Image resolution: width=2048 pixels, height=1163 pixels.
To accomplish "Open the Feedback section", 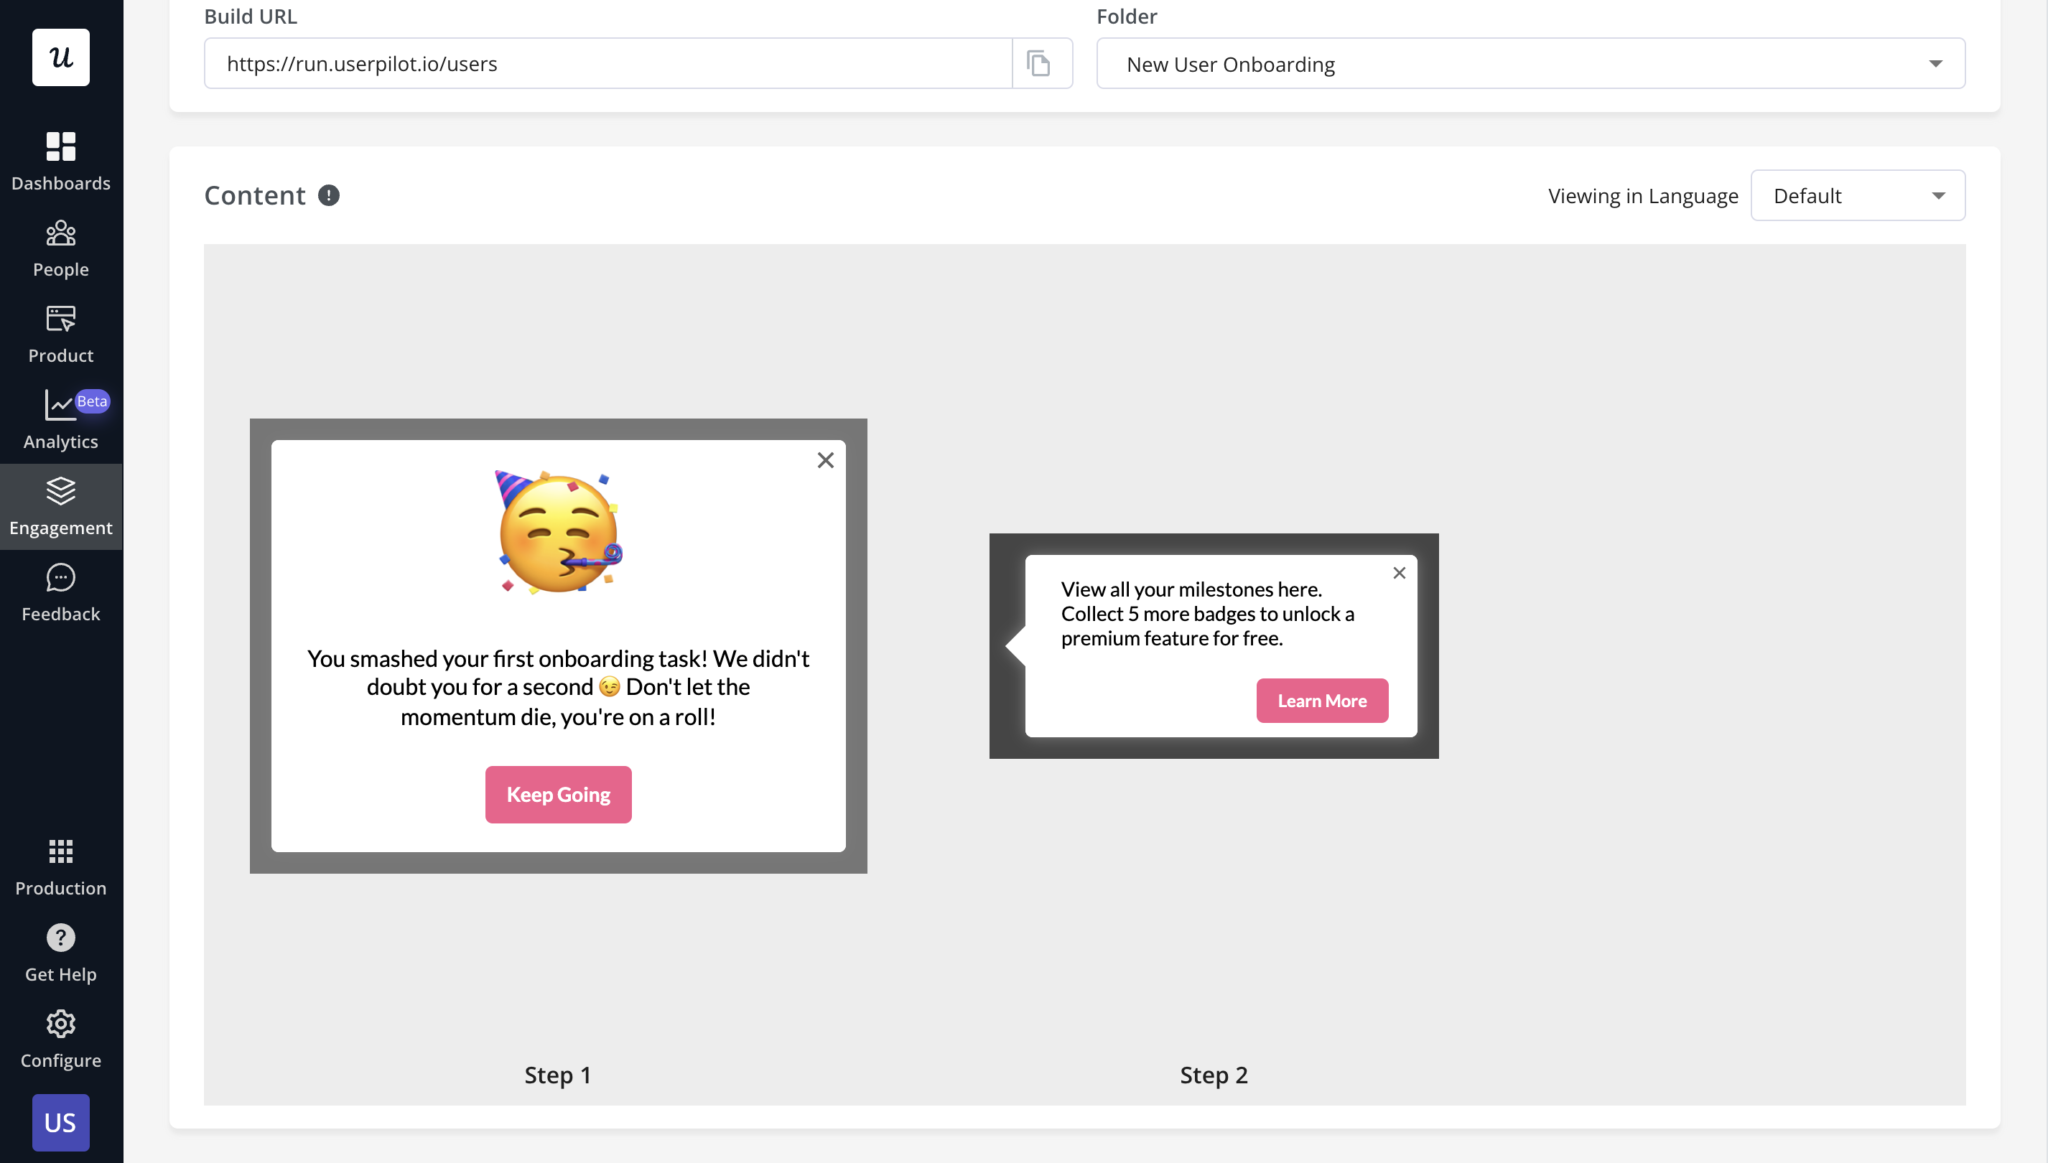I will tap(61, 590).
